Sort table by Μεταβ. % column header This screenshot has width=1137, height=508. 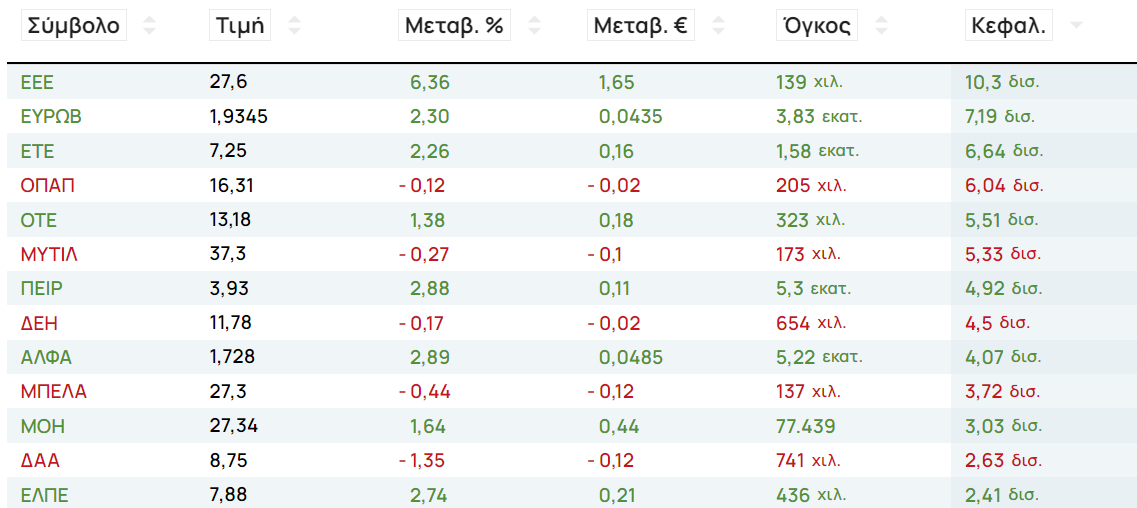coord(454,27)
